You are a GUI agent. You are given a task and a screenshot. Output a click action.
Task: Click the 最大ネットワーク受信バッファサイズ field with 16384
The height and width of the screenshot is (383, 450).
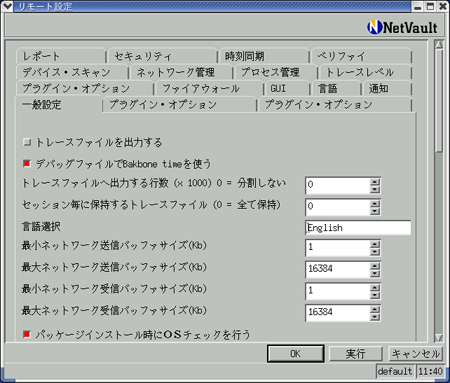pyautogui.click(x=338, y=313)
